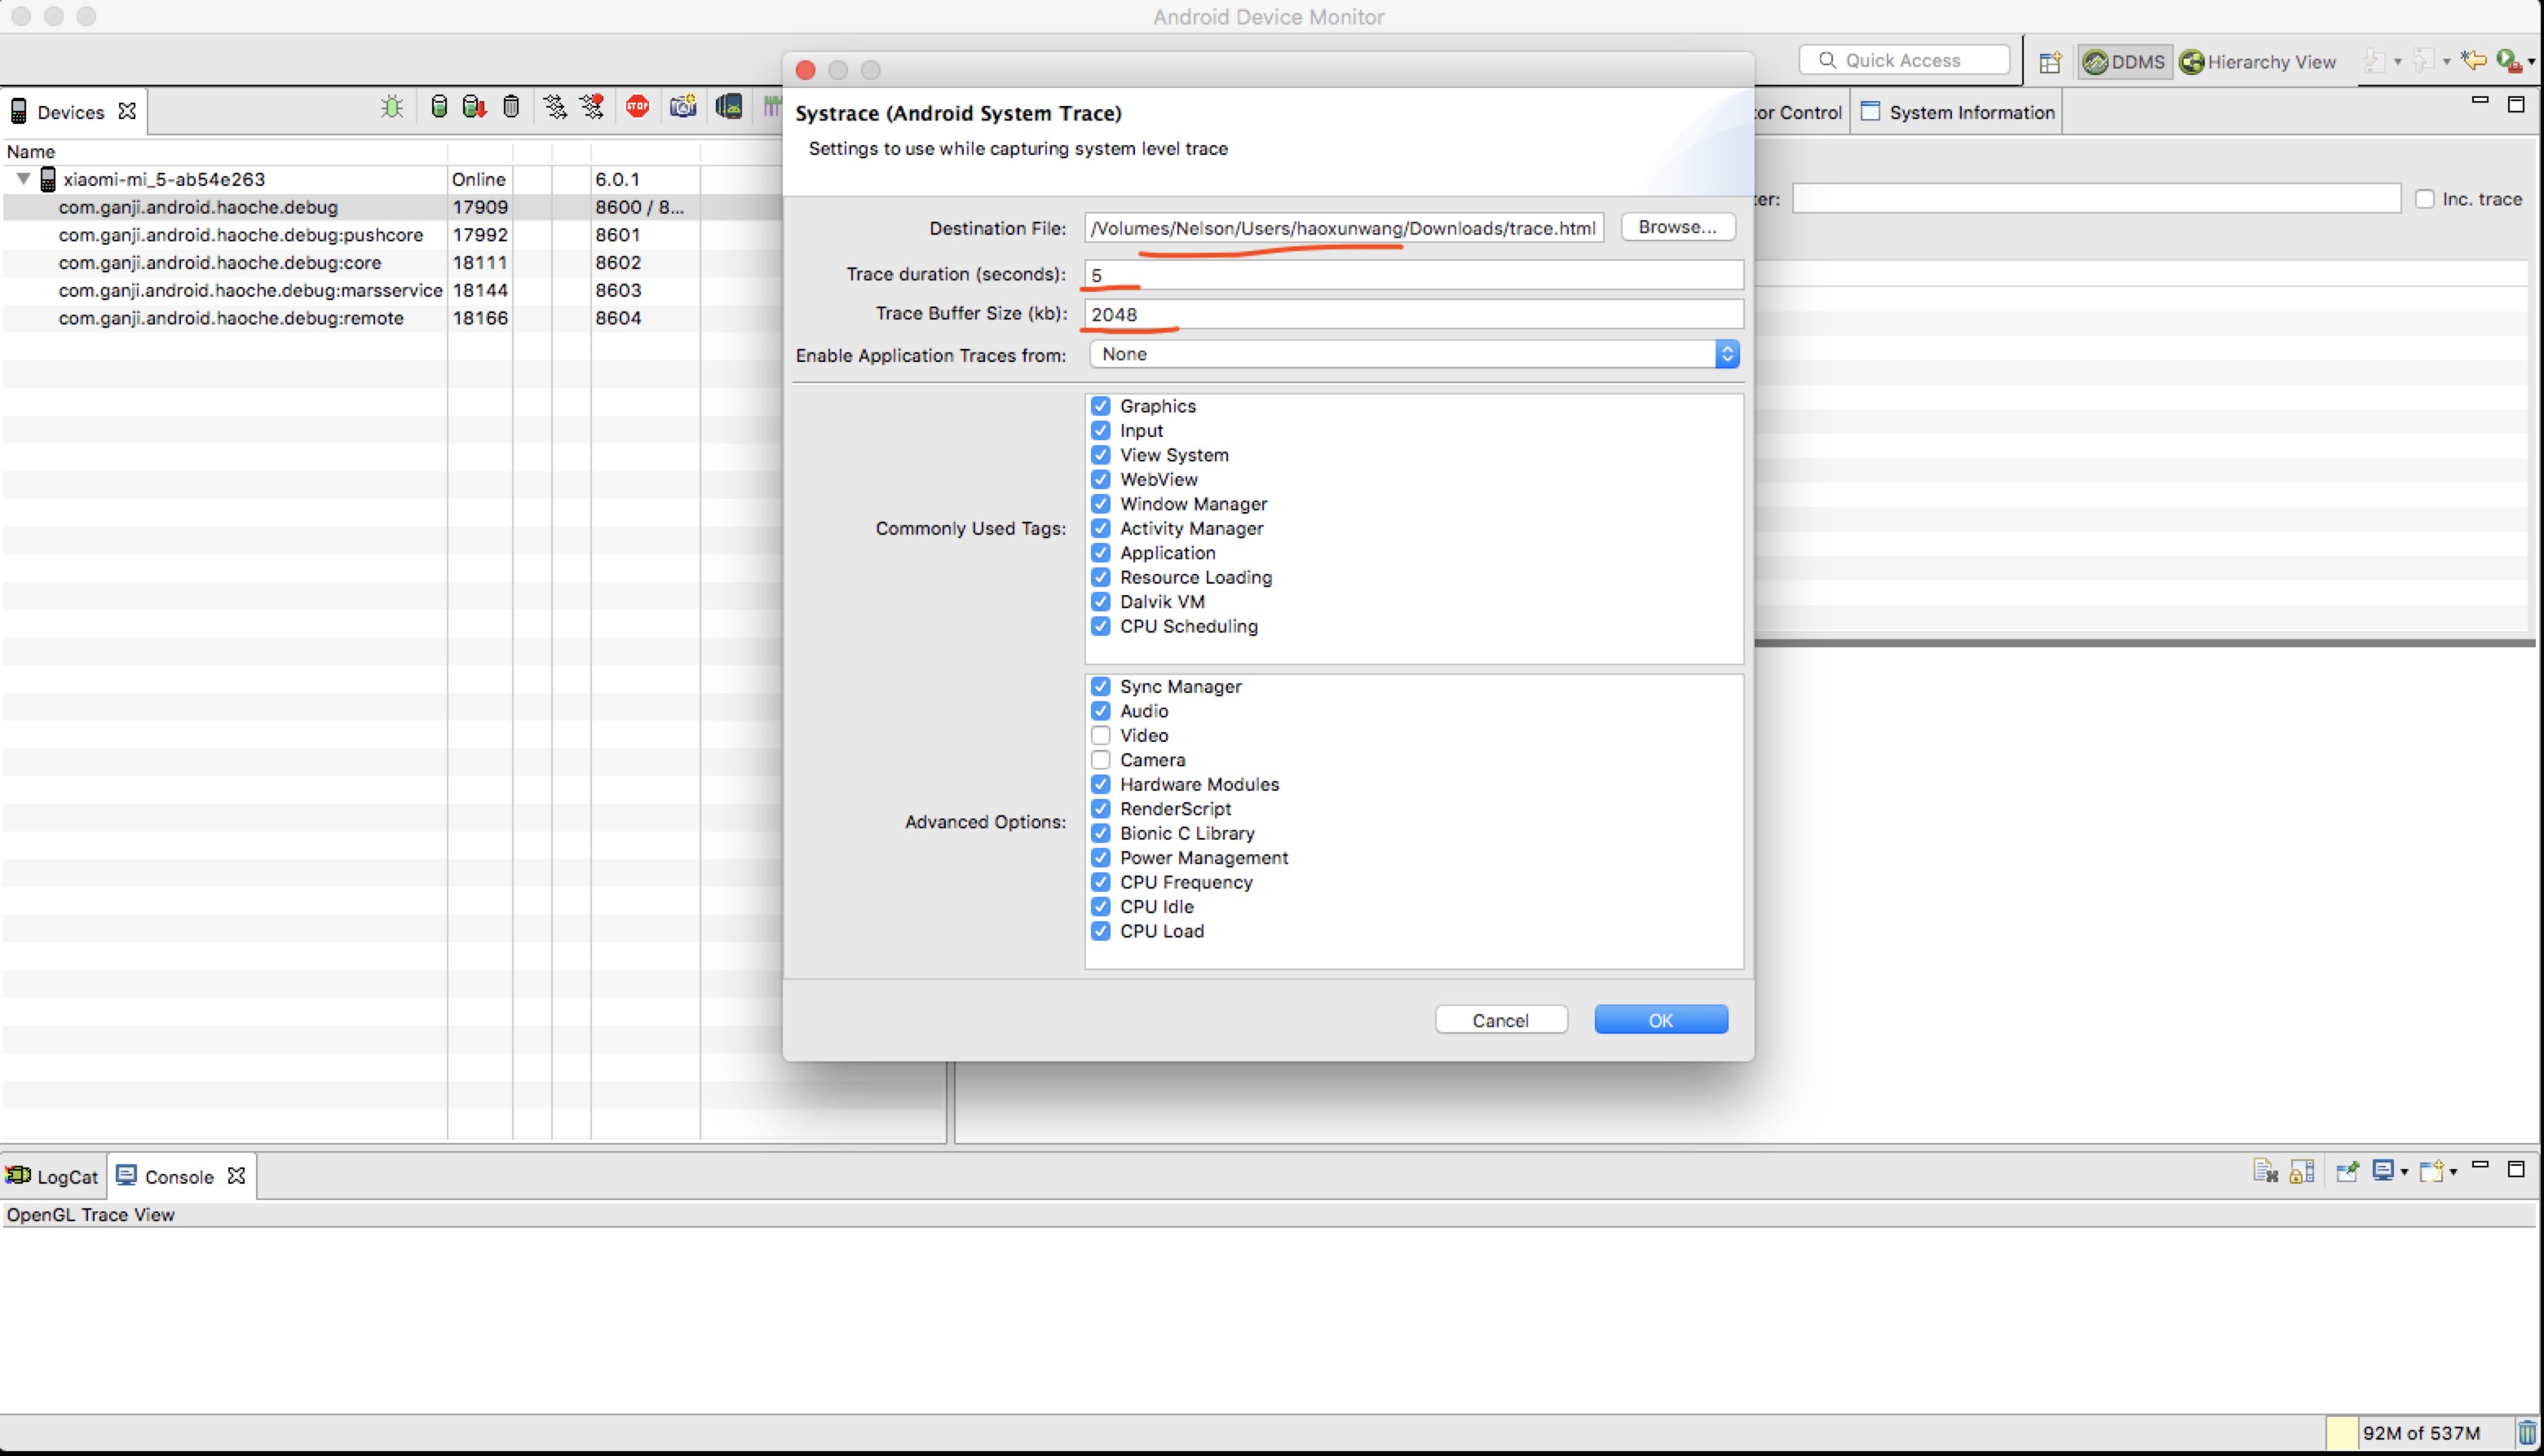Toggle the Window Manager tag
The image size is (2544, 1456).
coord(1101,504)
